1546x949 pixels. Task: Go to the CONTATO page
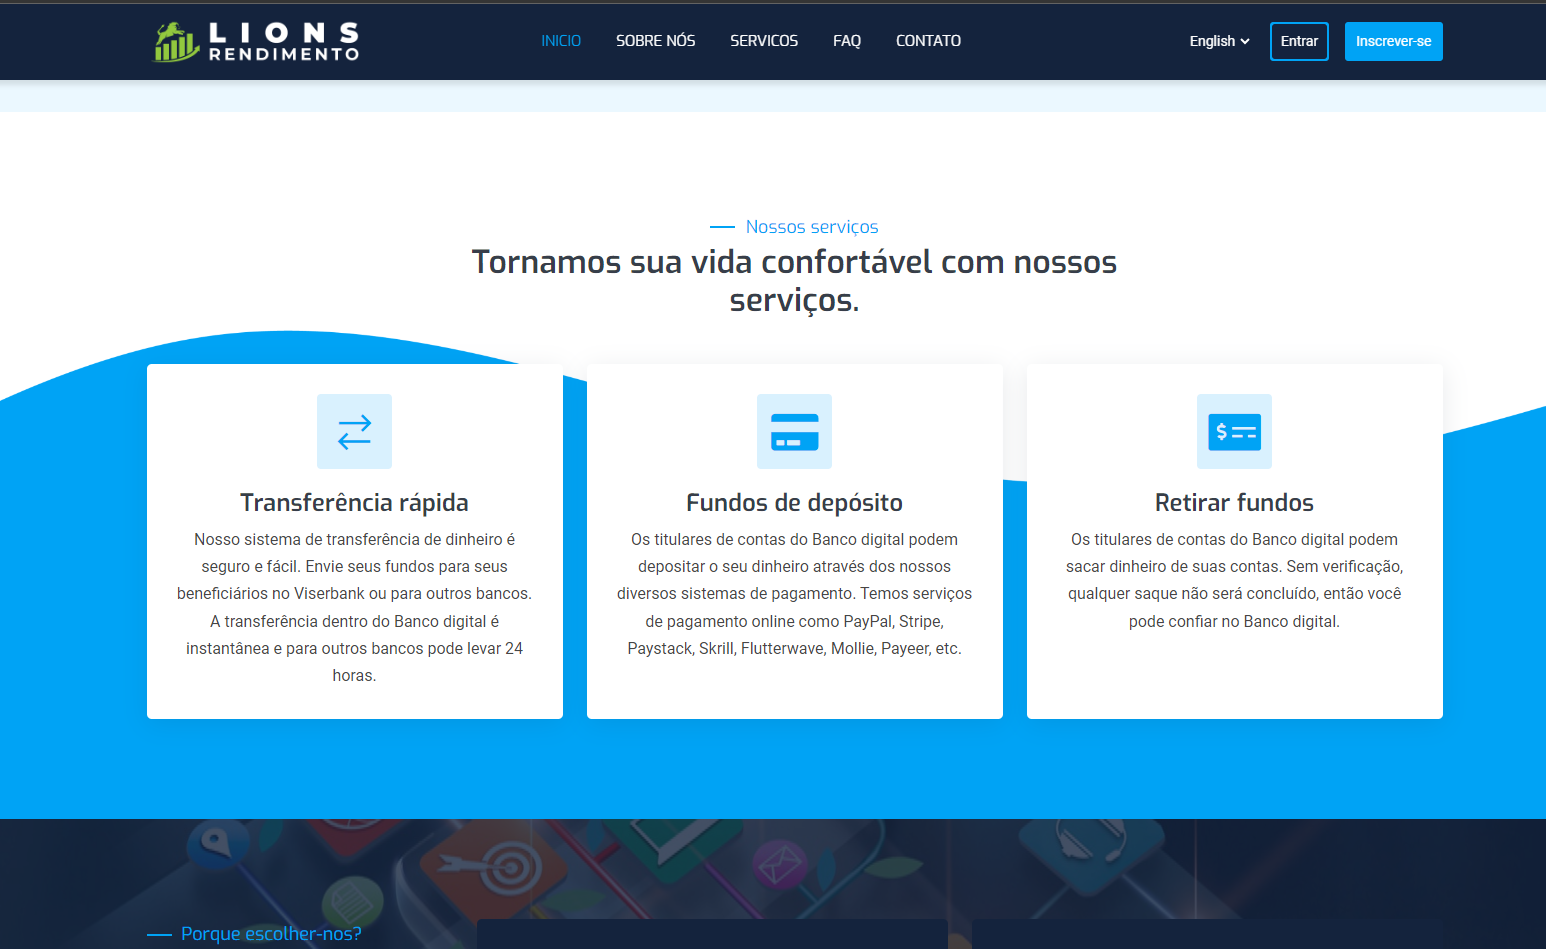pyautogui.click(x=928, y=41)
